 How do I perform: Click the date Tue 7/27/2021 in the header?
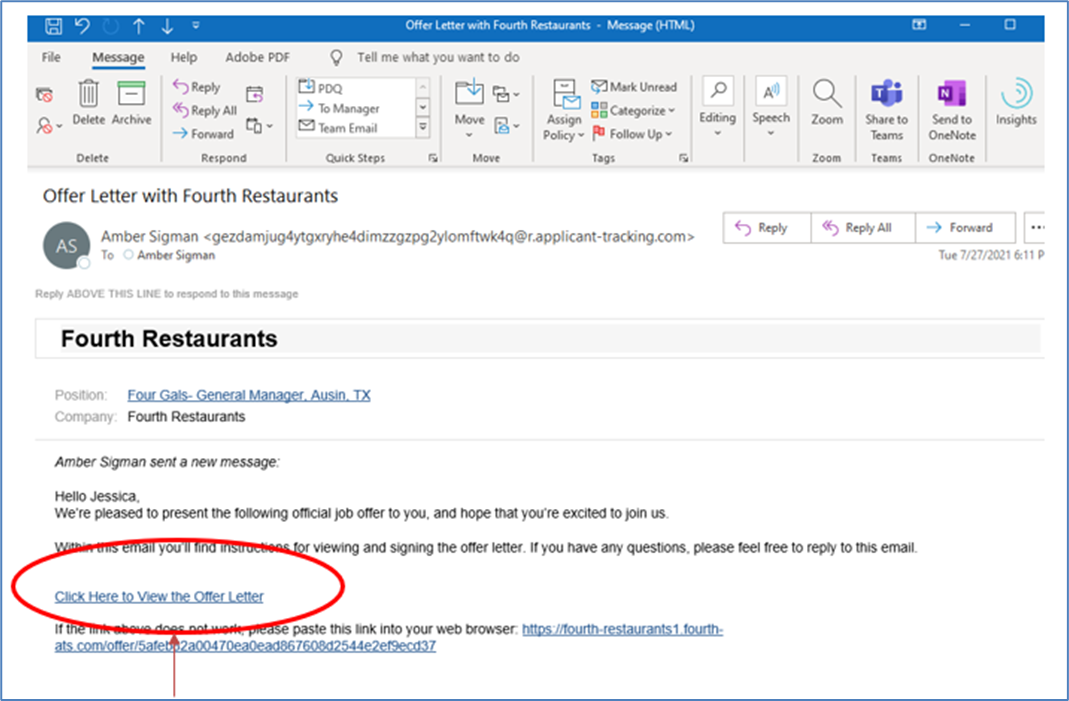[x=991, y=255]
